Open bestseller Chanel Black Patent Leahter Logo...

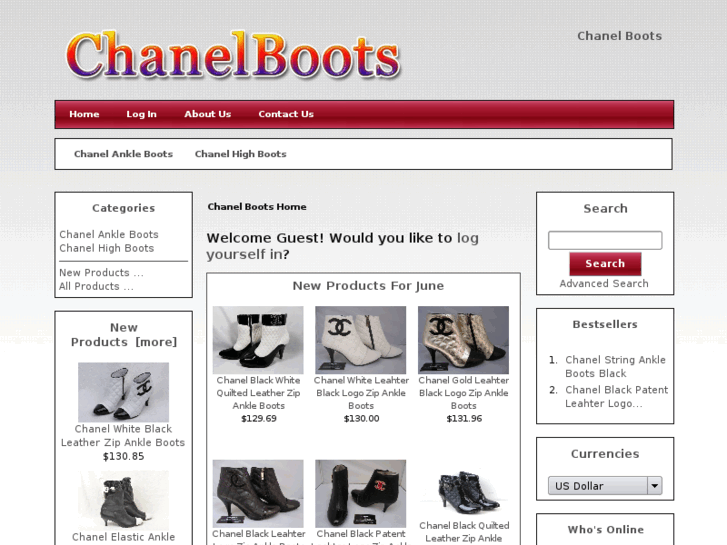click(x=616, y=397)
